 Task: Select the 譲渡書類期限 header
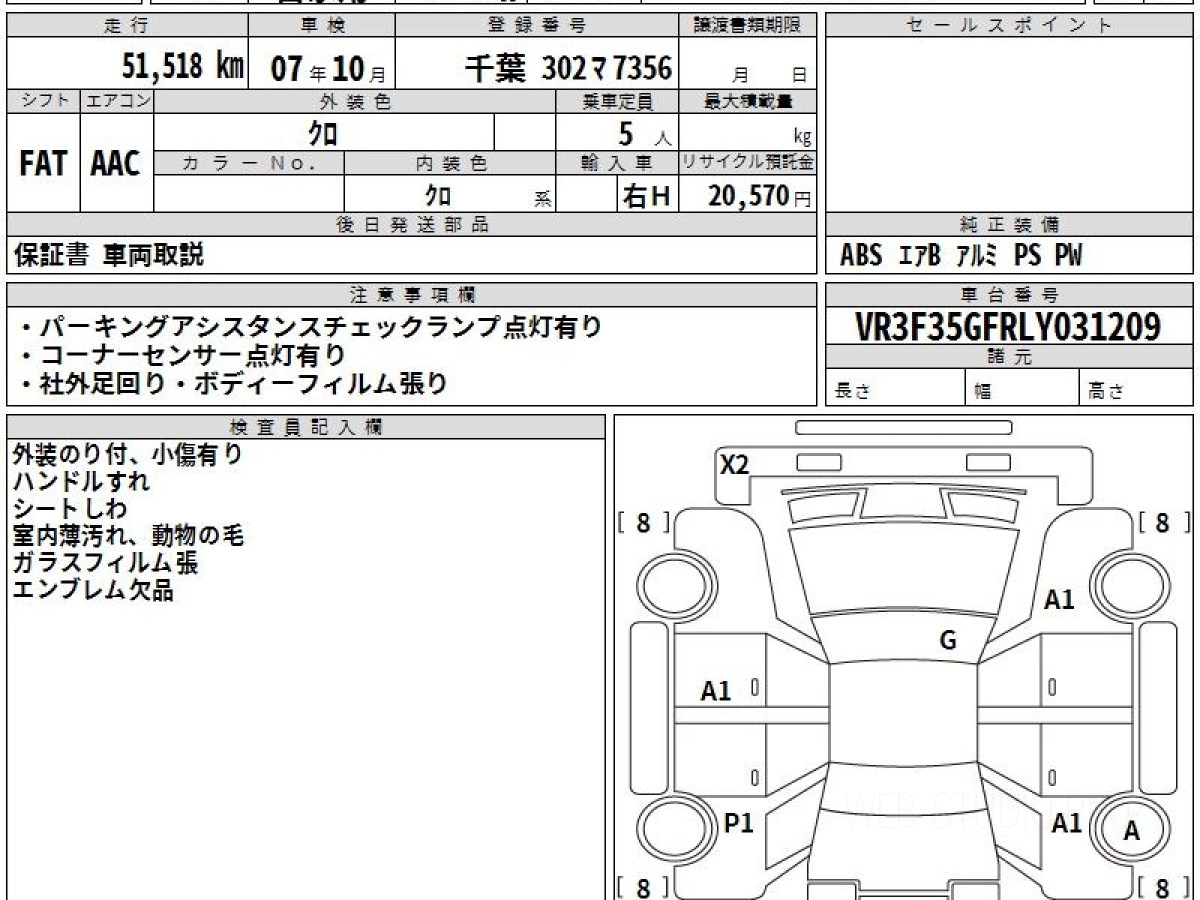pos(748,25)
